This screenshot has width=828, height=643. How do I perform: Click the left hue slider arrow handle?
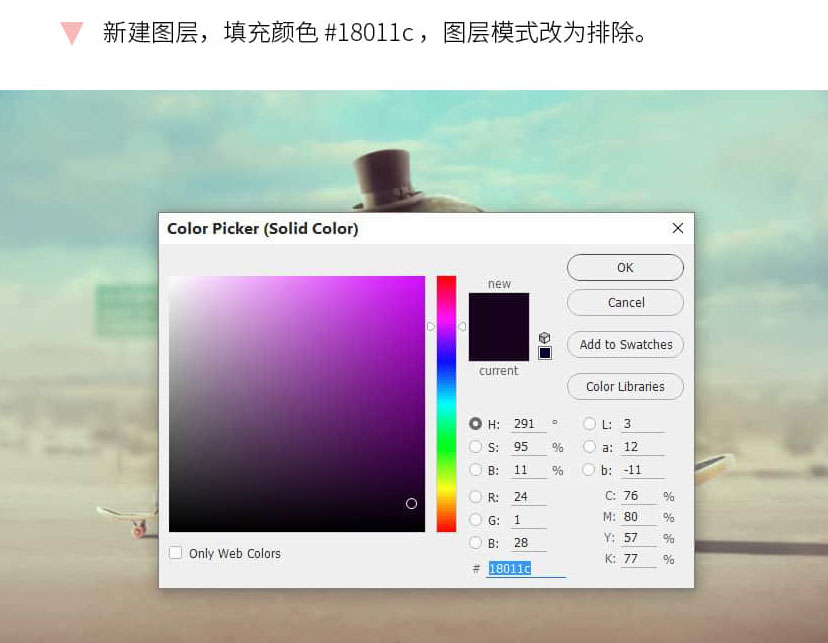click(431, 327)
